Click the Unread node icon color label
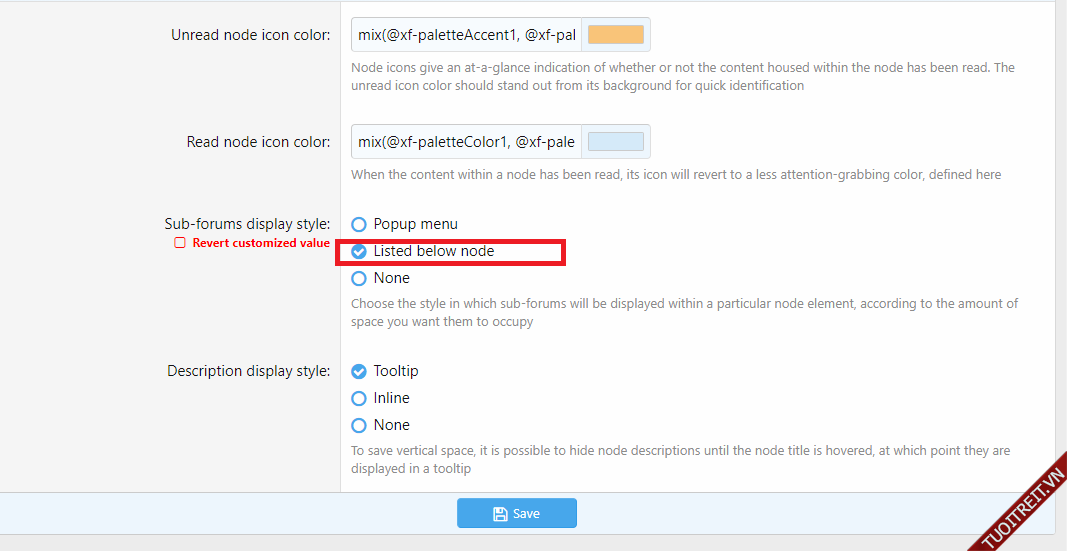The image size is (1067, 551). [250, 35]
